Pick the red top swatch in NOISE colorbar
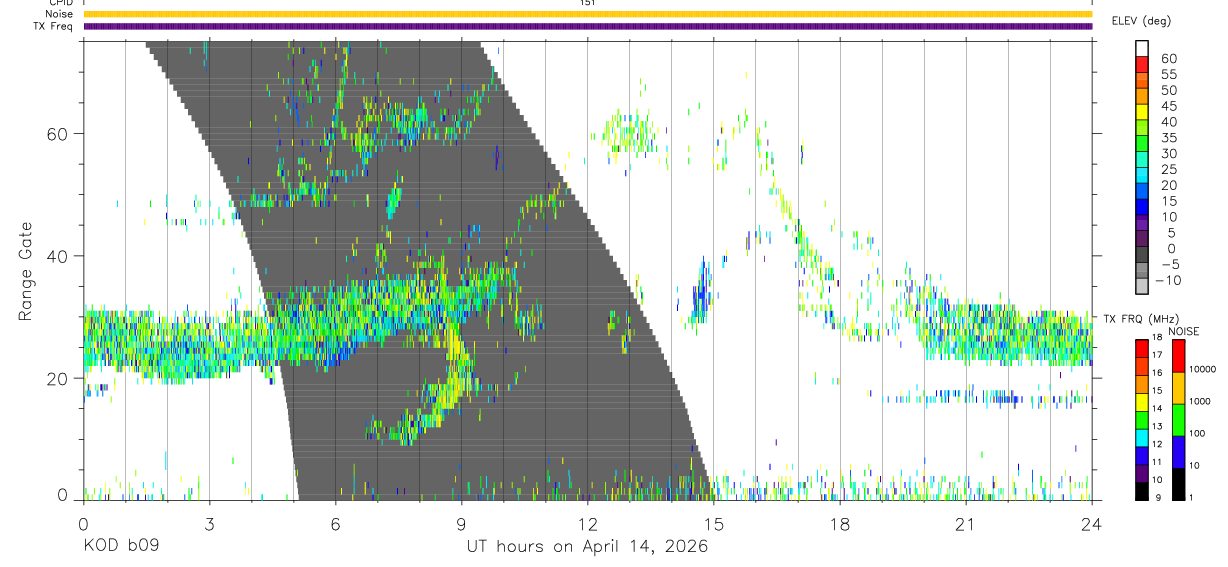 1178,356
